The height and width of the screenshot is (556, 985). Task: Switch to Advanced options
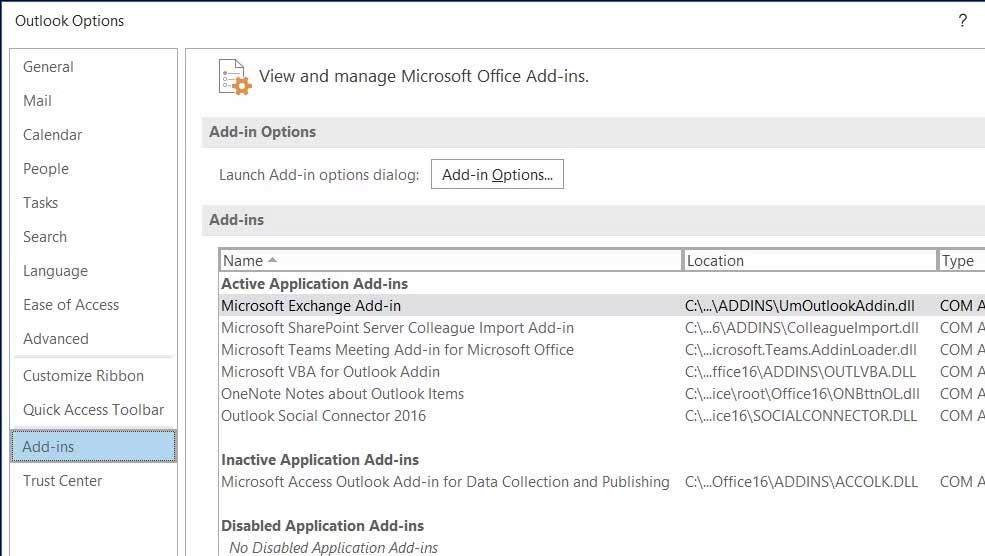click(x=56, y=339)
